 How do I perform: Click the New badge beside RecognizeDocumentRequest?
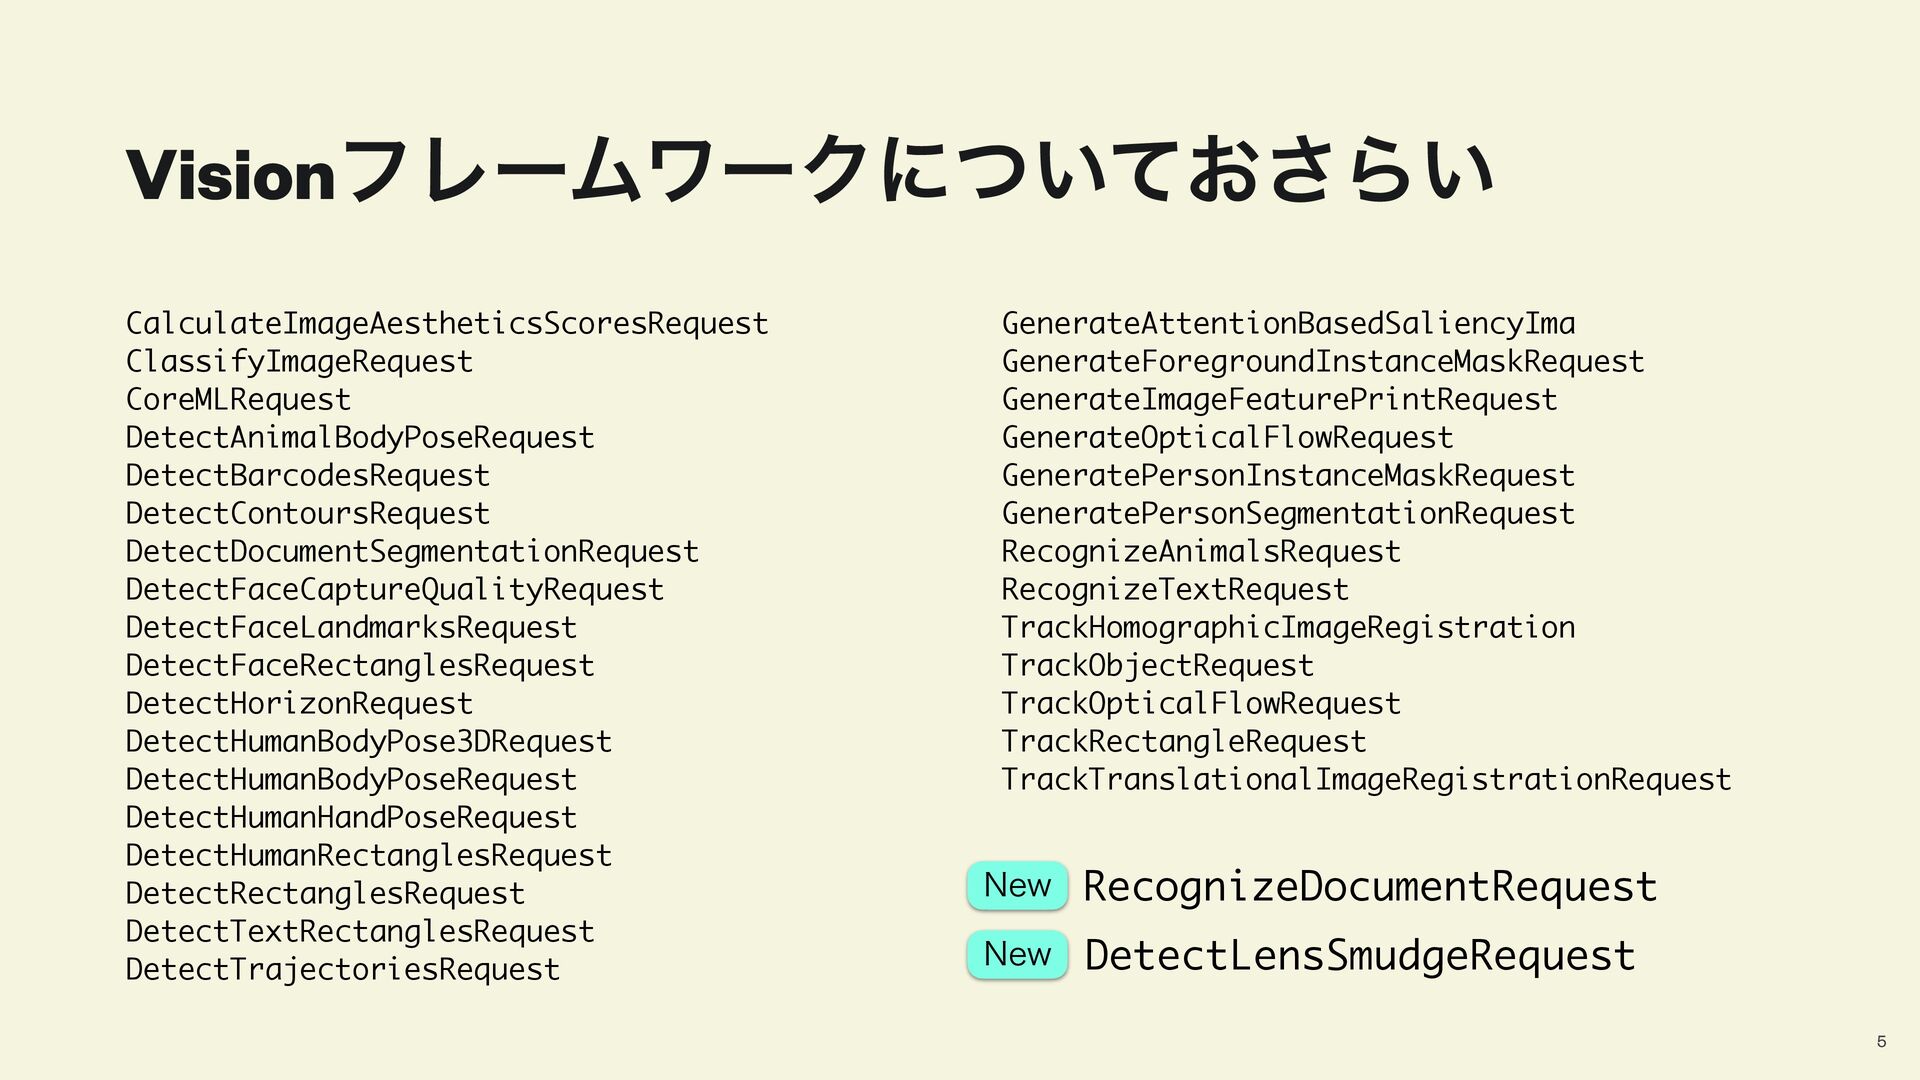1017,885
